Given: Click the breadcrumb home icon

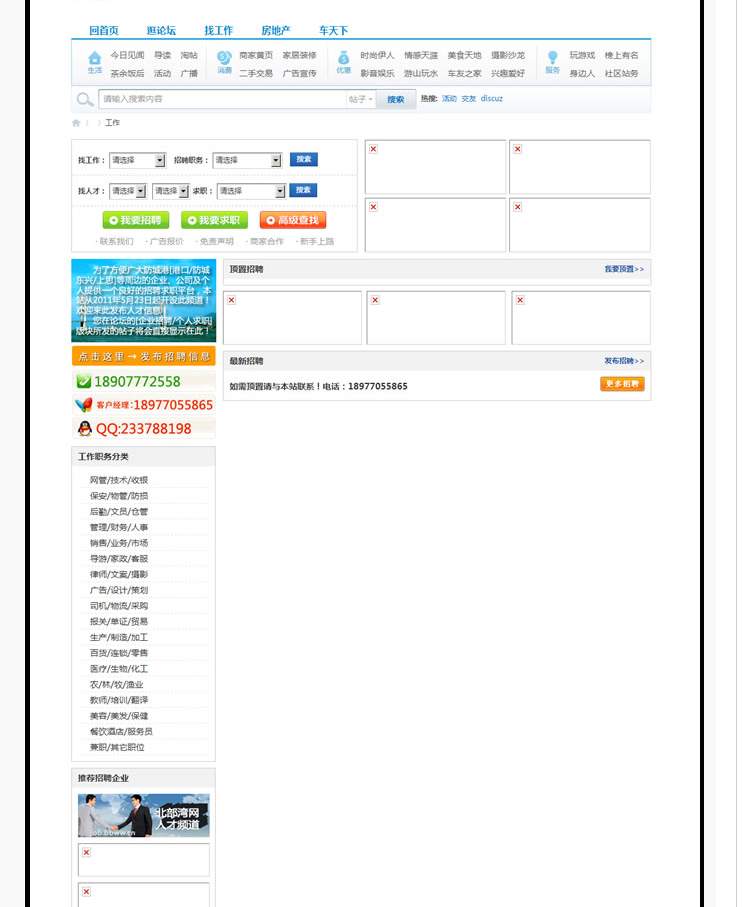Looking at the screenshot, I should (x=76, y=123).
